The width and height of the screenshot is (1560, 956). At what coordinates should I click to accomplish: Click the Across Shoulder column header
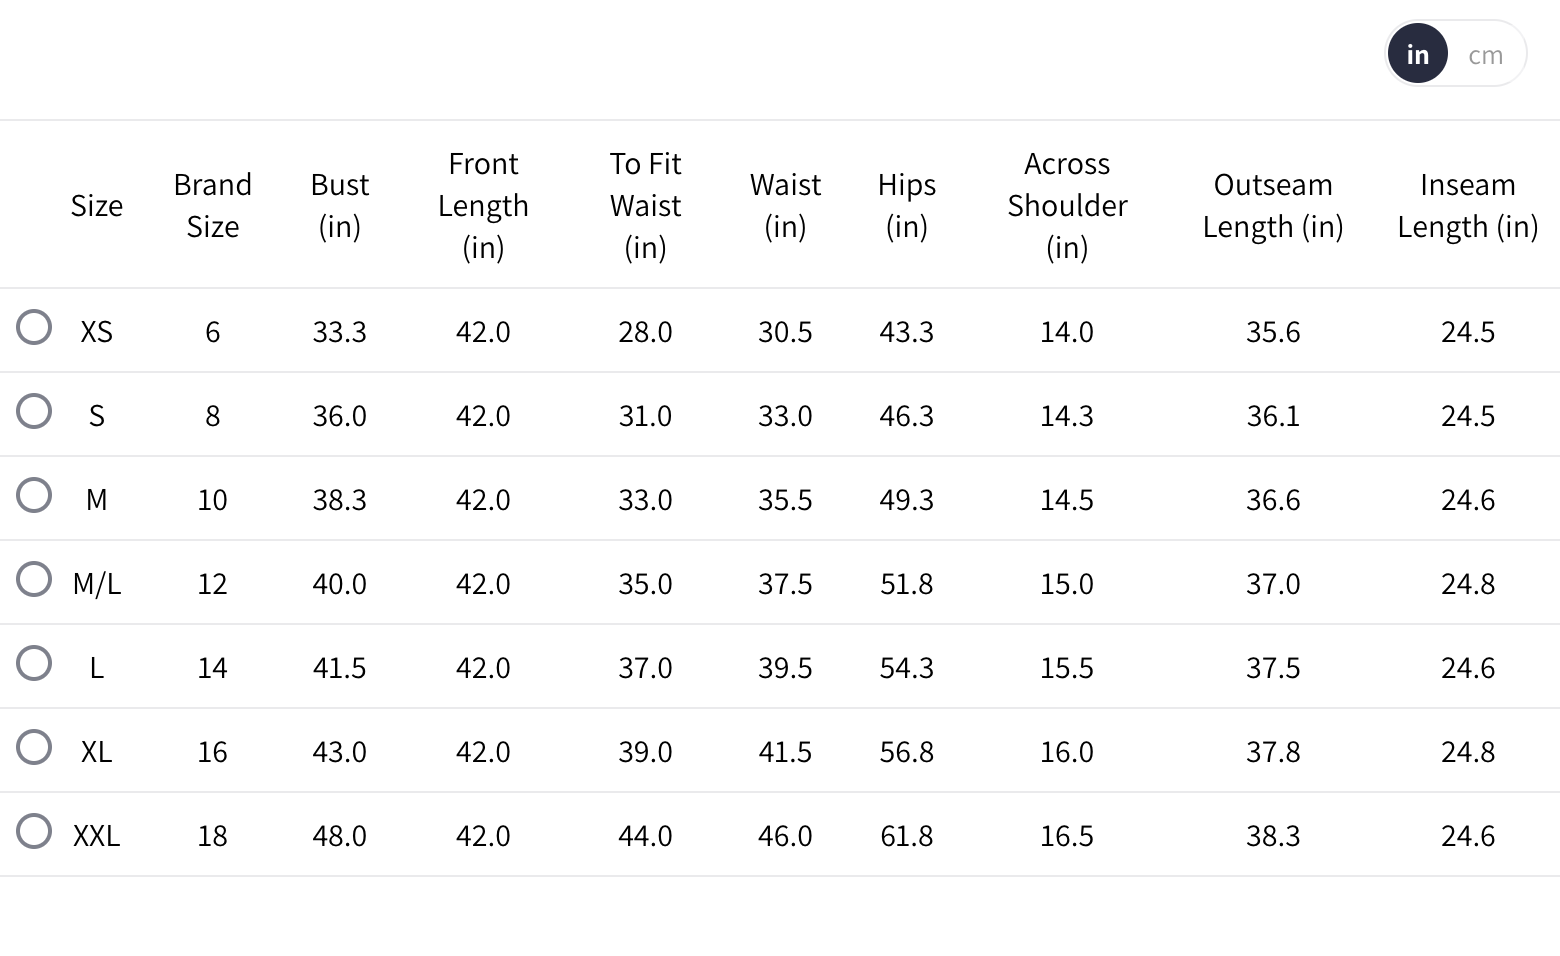pos(1067,206)
